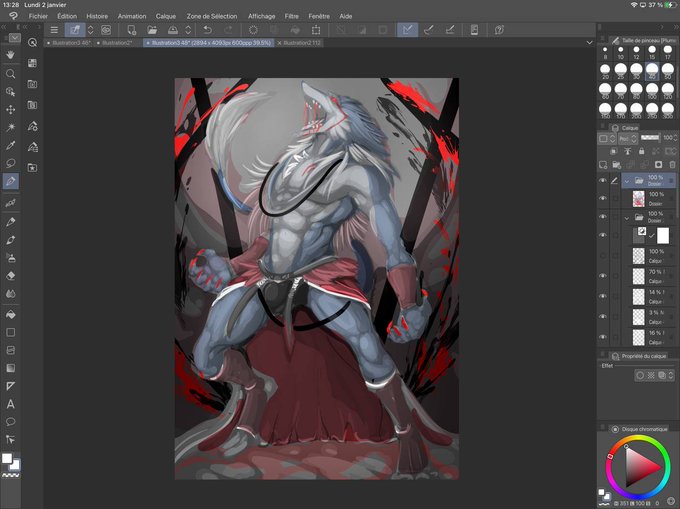Open the Fichier menu
The width and height of the screenshot is (680, 509).
[38, 16]
